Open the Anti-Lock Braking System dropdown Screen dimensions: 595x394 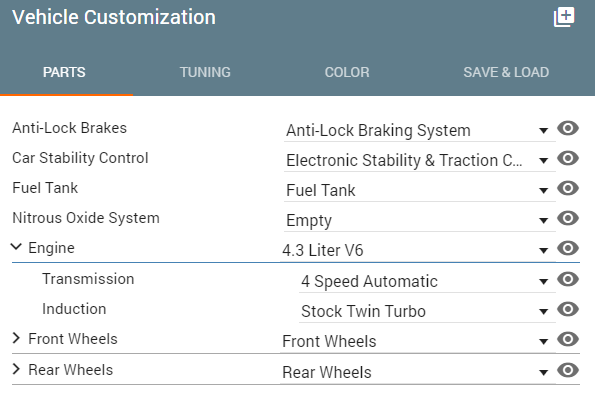(420, 131)
